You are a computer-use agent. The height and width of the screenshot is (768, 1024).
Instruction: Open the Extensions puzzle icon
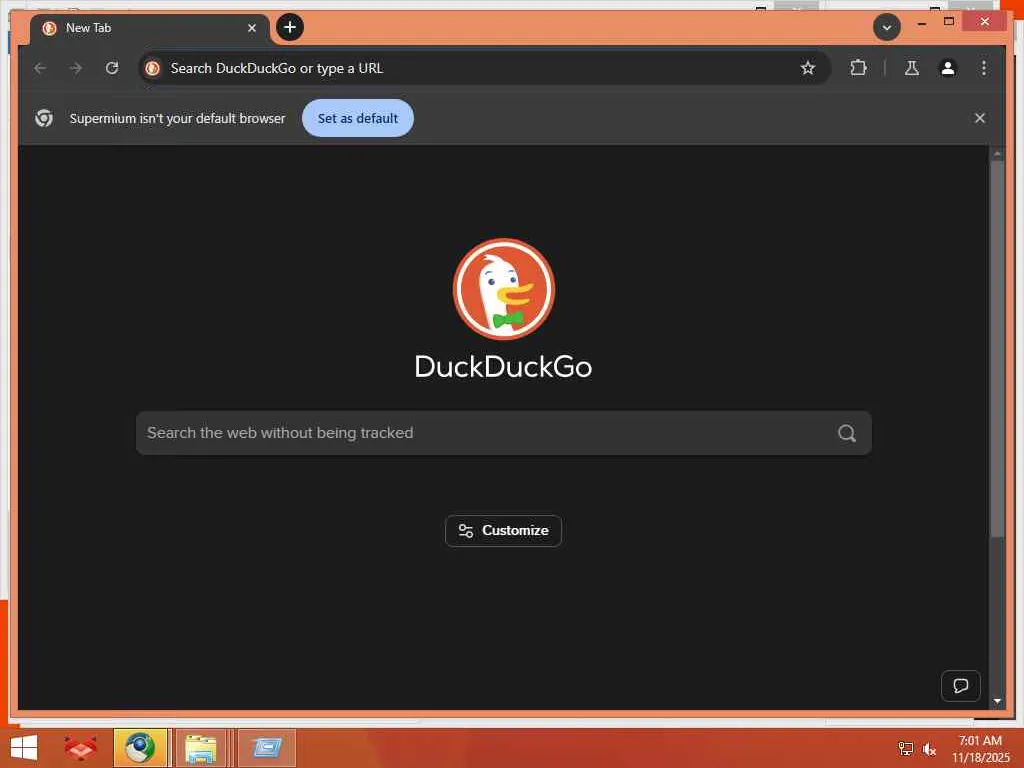pyautogui.click(x=858, y=68)
